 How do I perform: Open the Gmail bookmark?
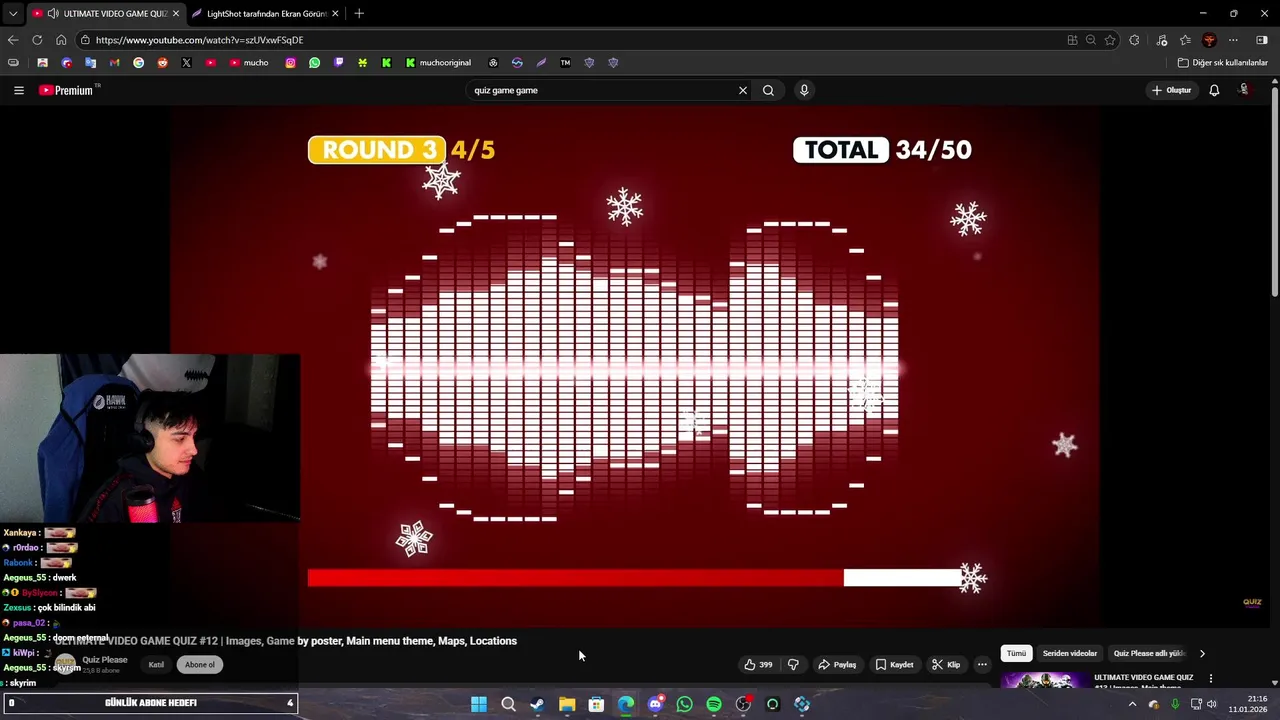(114, 62)
